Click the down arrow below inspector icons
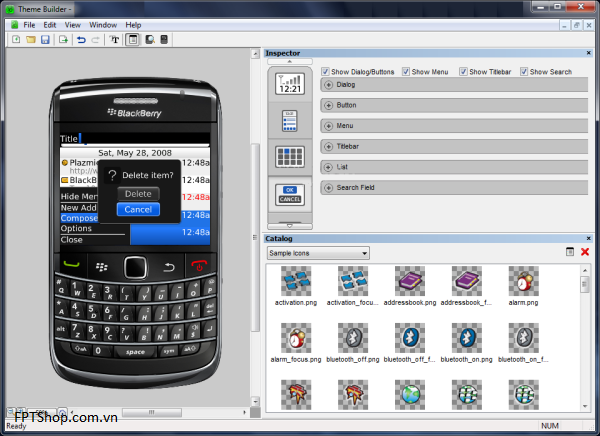 tap(290, 226)
